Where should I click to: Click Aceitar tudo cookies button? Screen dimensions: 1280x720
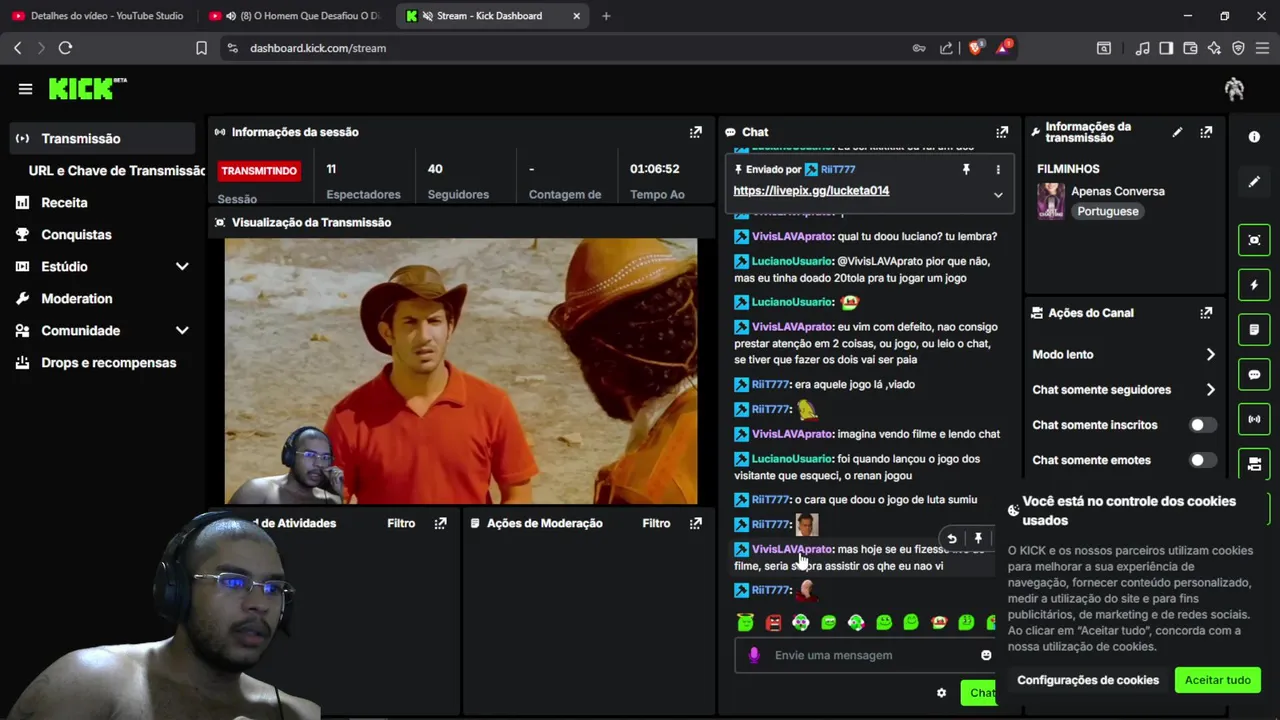1217,680
